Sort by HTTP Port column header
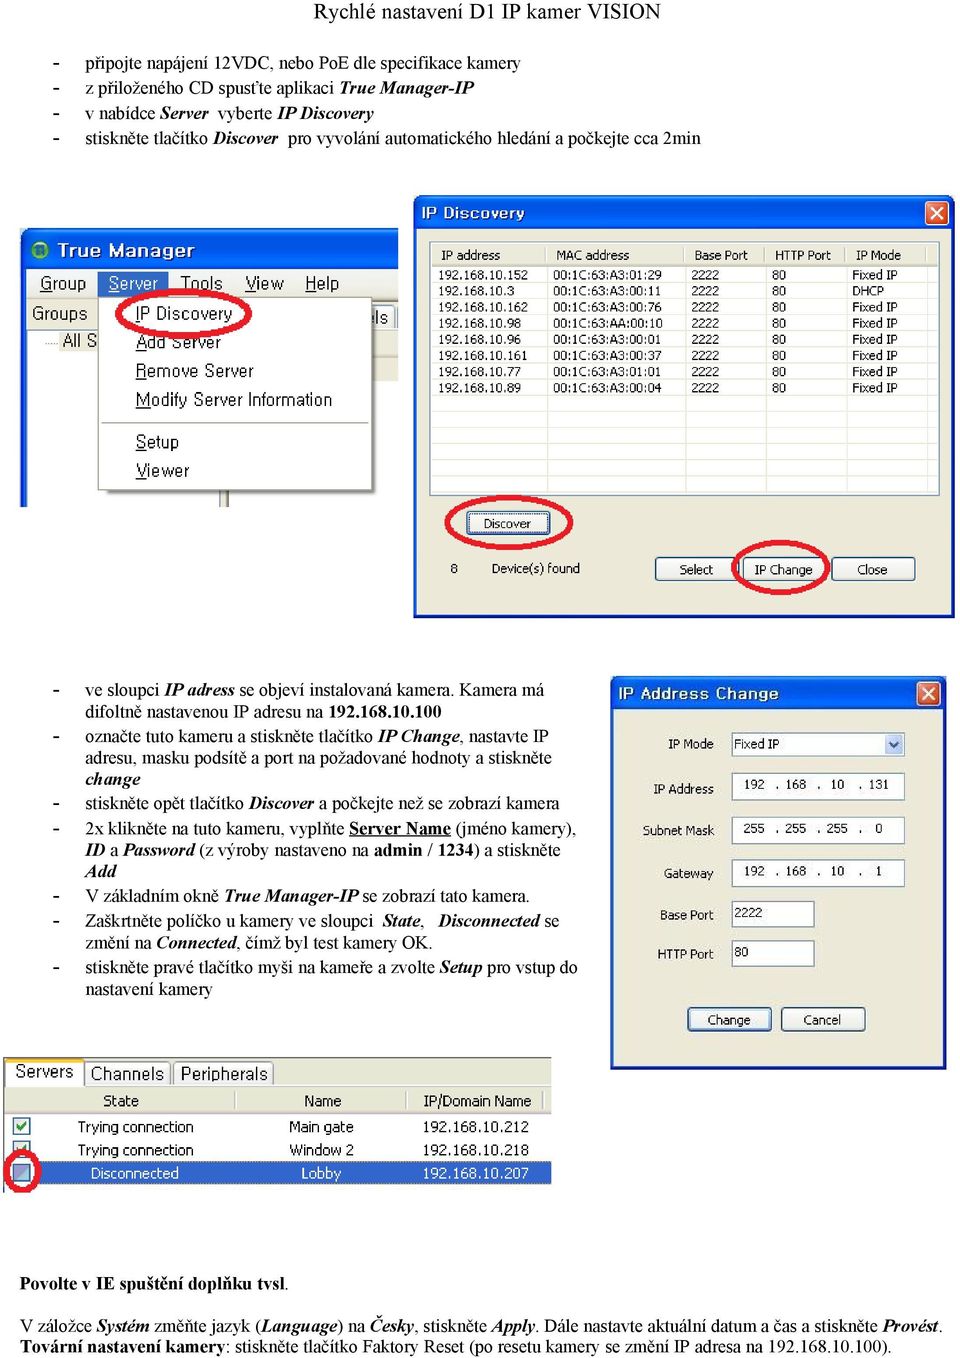 (x=806, y=255)
